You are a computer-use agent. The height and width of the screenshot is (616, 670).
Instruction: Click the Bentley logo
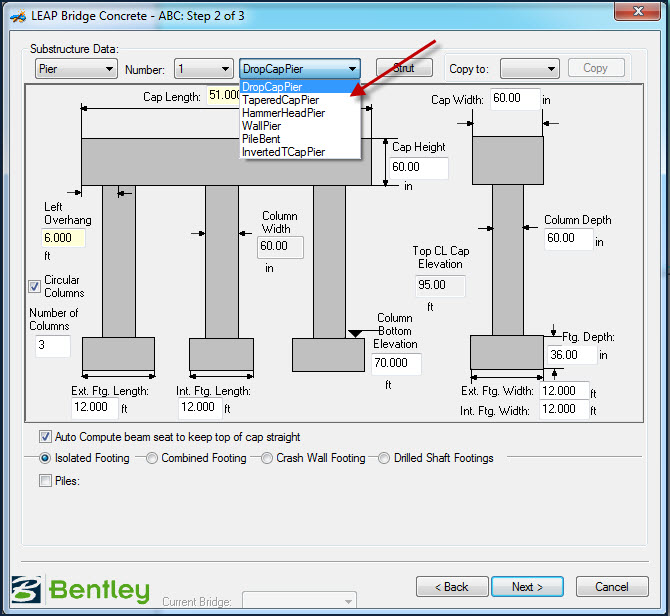(80, 590)
